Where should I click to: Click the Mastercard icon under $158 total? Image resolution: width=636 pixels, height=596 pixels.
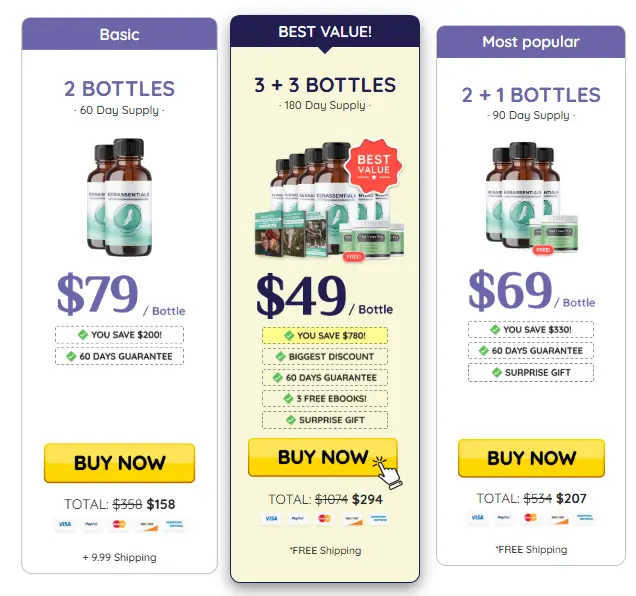(119, 524)
